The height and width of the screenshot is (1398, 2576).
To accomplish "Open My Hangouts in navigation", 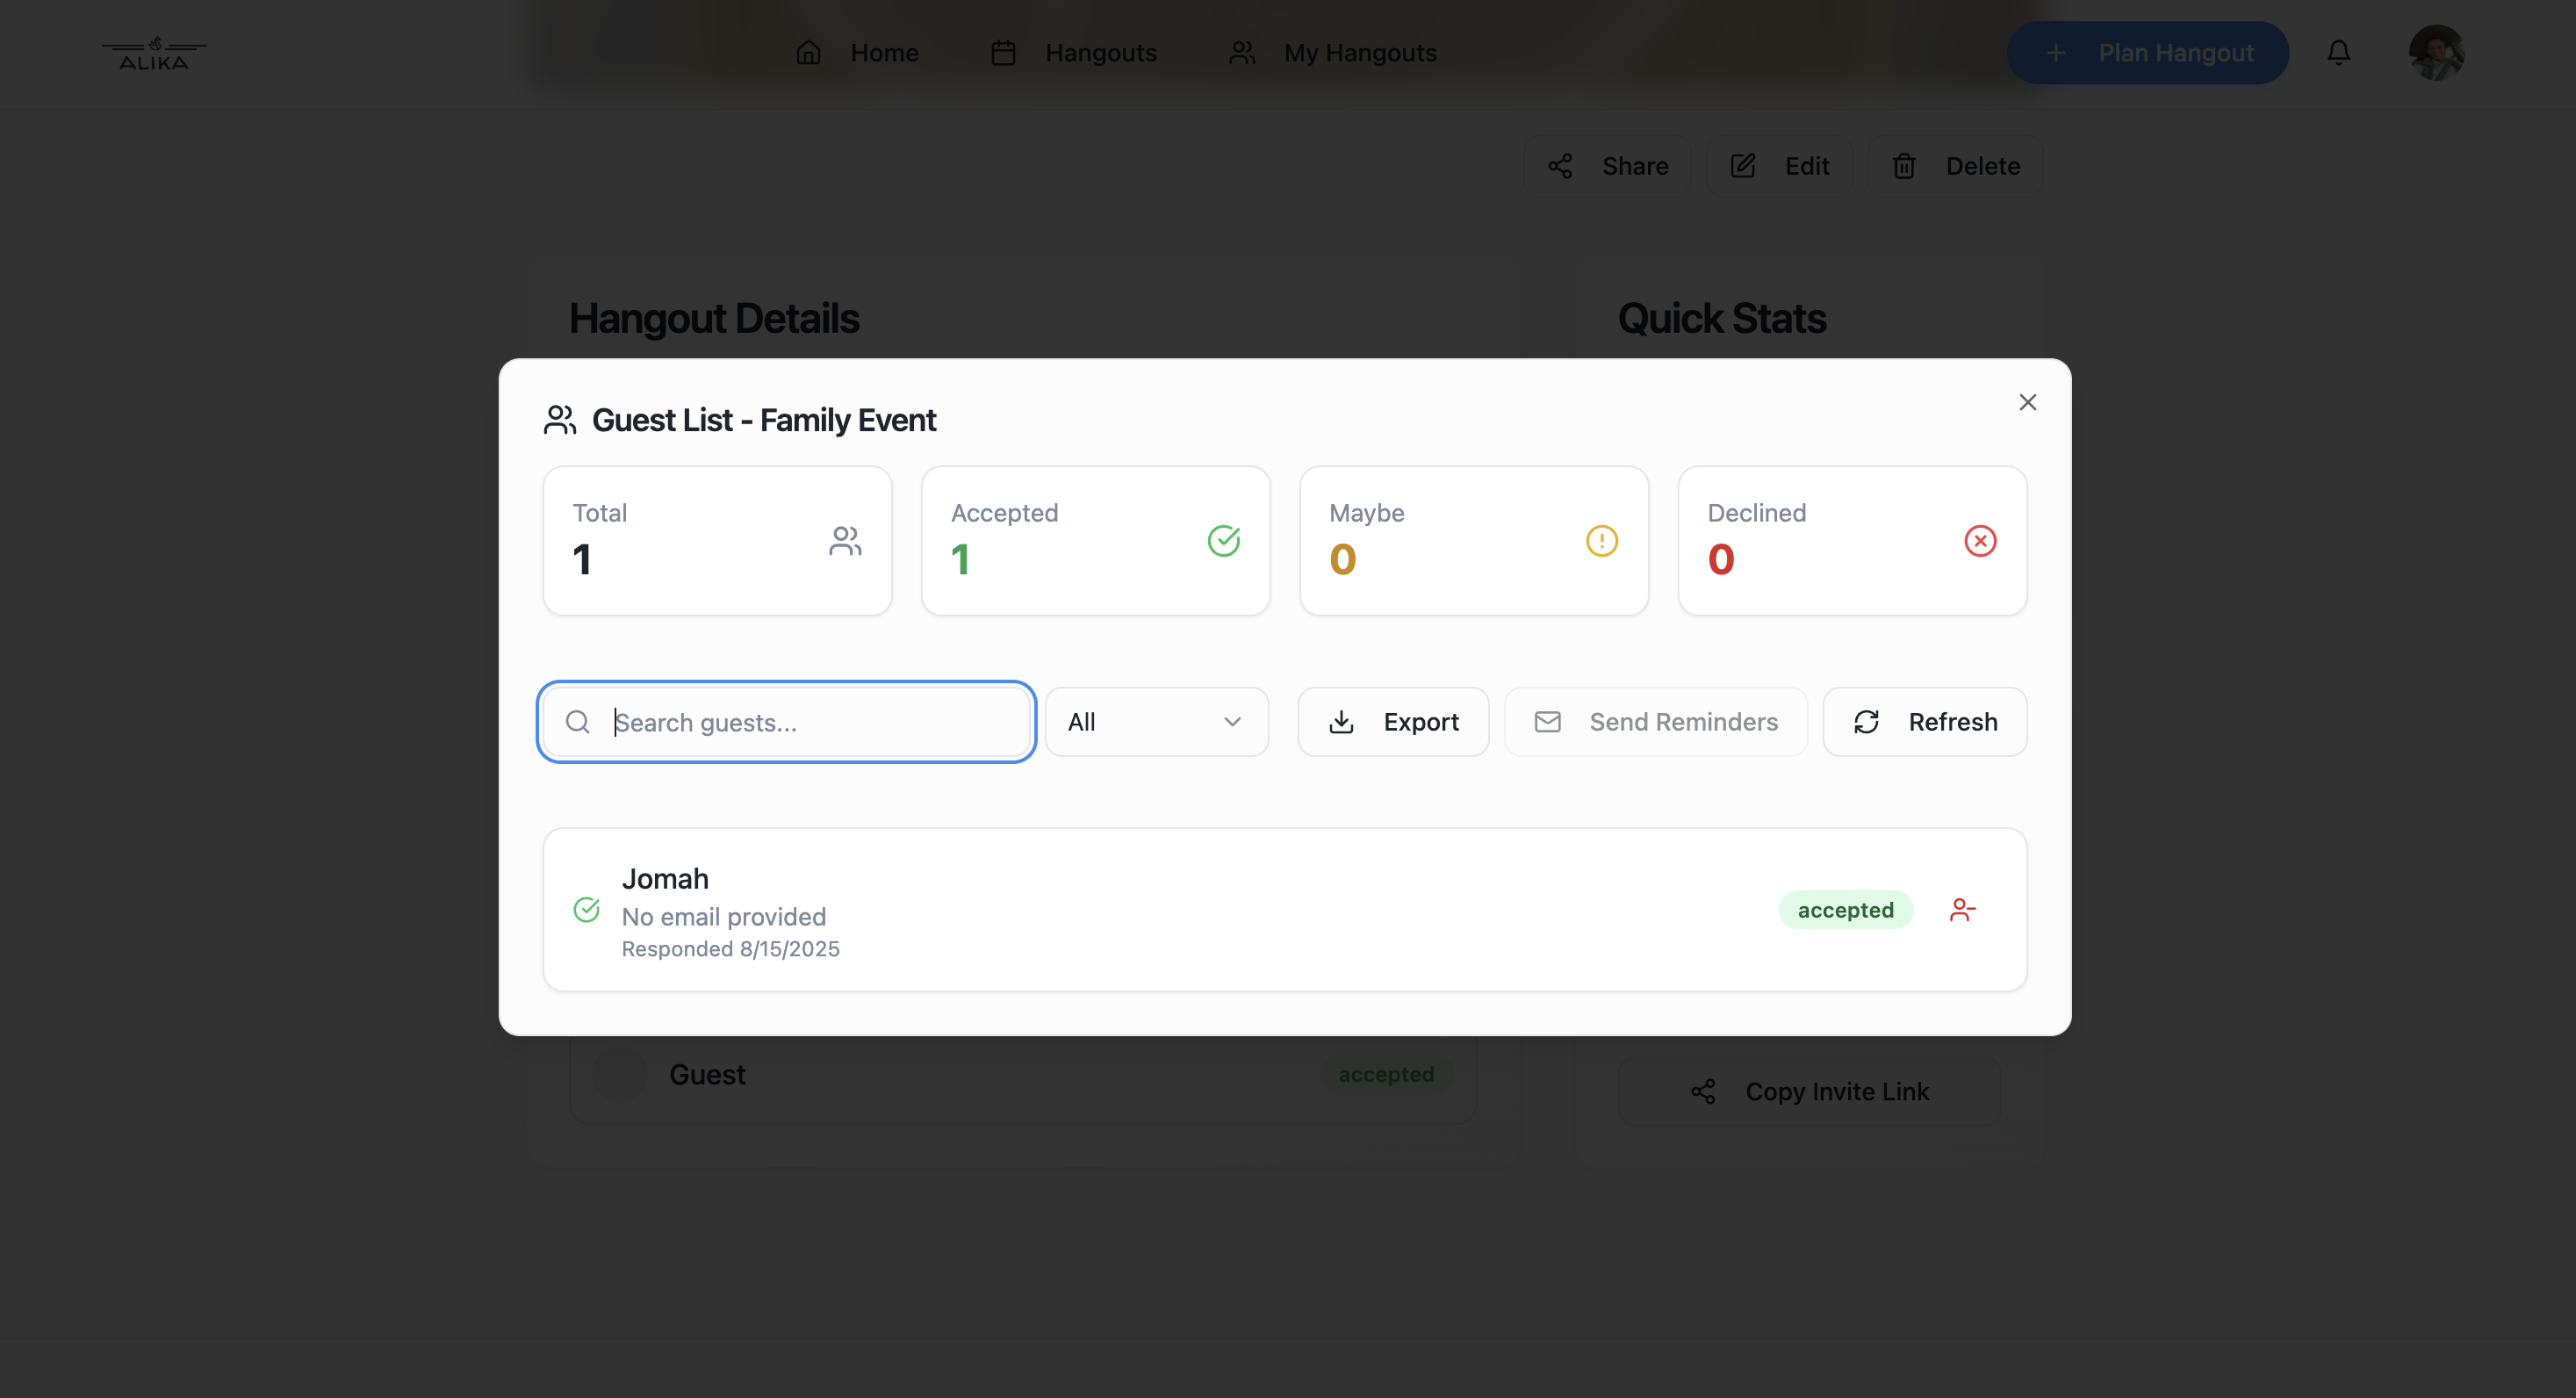I will tap(1333, 53).
